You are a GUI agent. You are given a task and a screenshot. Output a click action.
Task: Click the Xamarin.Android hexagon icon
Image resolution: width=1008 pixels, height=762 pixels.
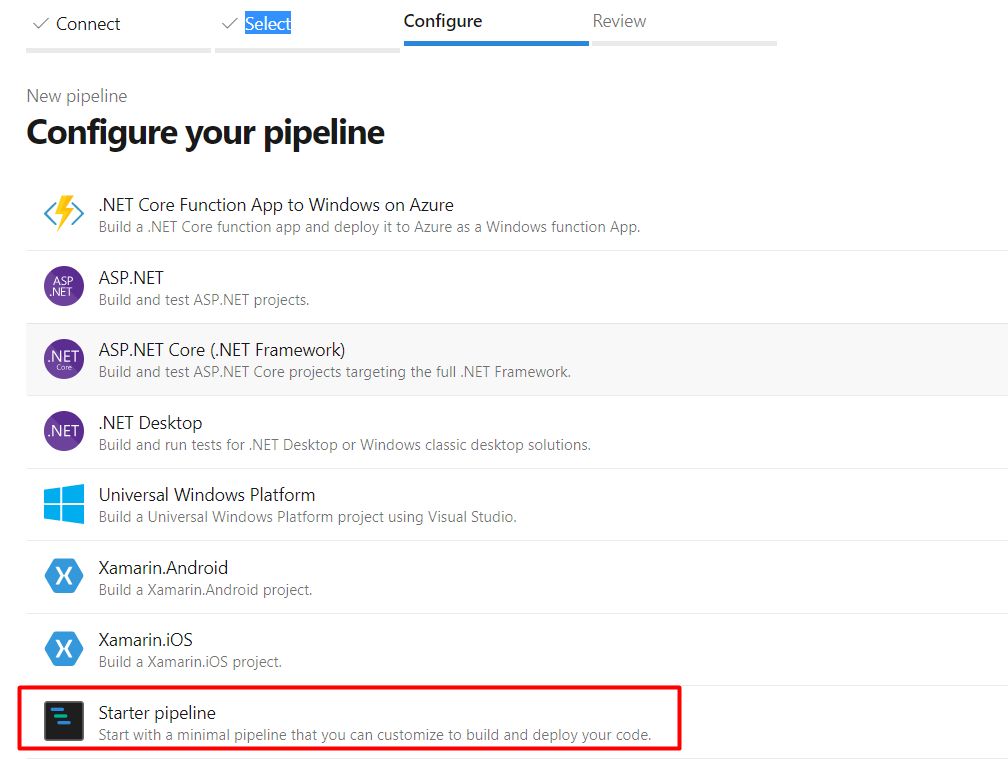point(64,576)
